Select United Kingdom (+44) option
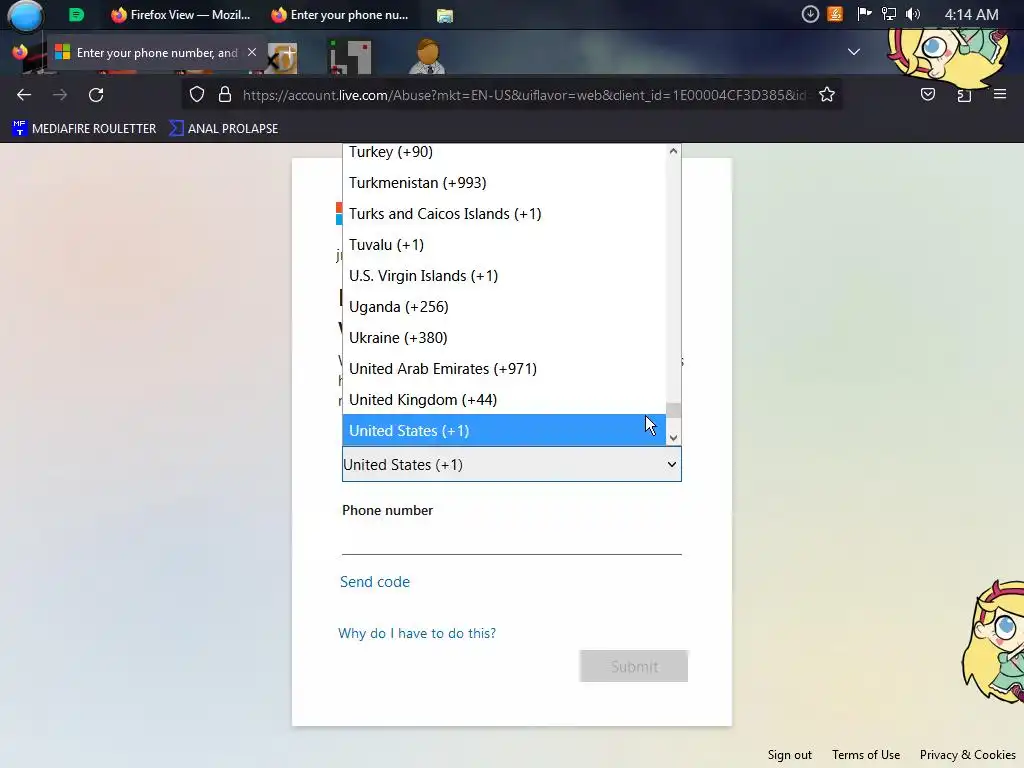The width and height of the screenshot is (1024, 768). point(504,400)
